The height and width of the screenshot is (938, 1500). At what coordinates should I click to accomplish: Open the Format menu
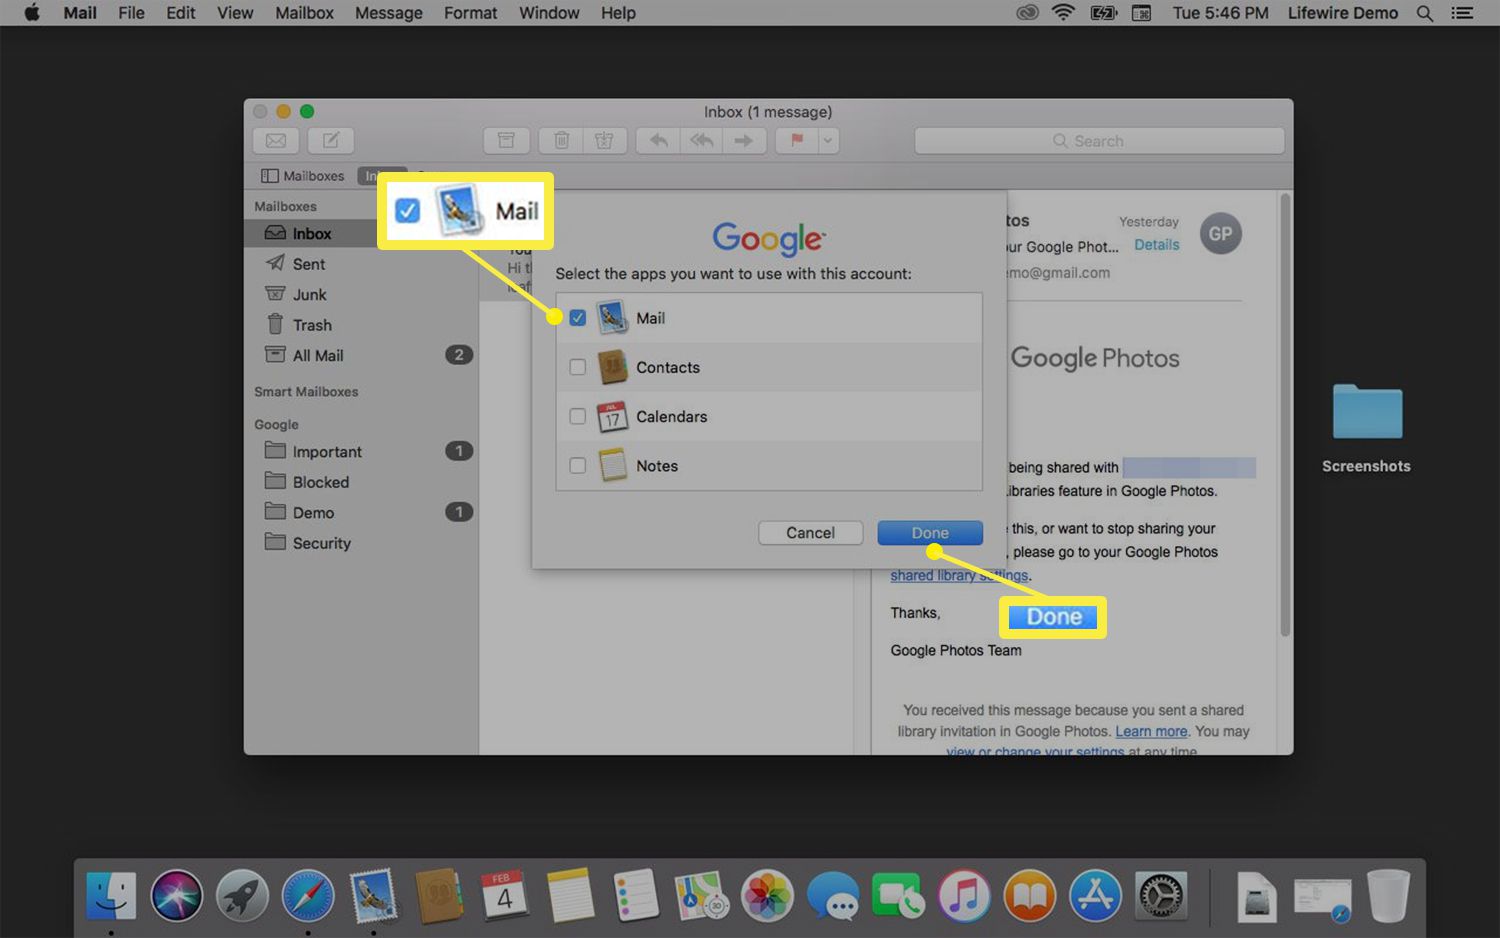coord(470,13)
